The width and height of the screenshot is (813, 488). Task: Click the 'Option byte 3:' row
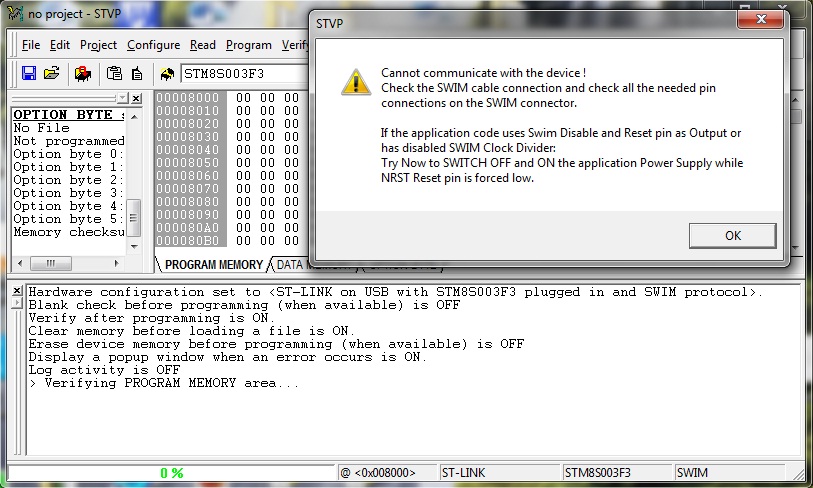point(69,193)
